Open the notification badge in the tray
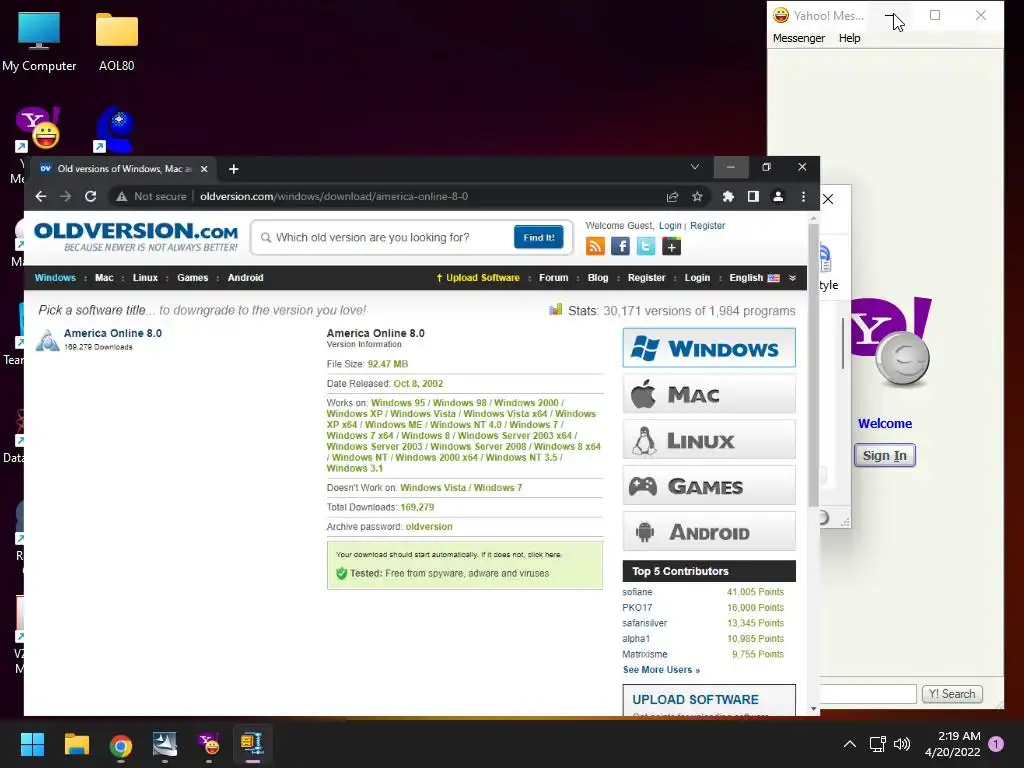 [x=996, y=744]
